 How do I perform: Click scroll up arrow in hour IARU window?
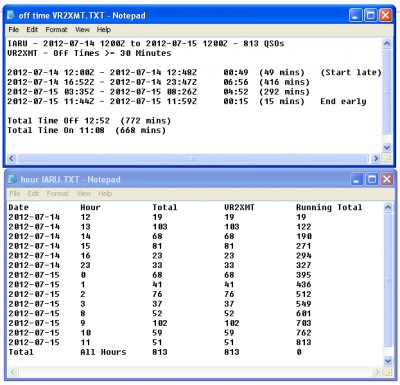(388, 207)
